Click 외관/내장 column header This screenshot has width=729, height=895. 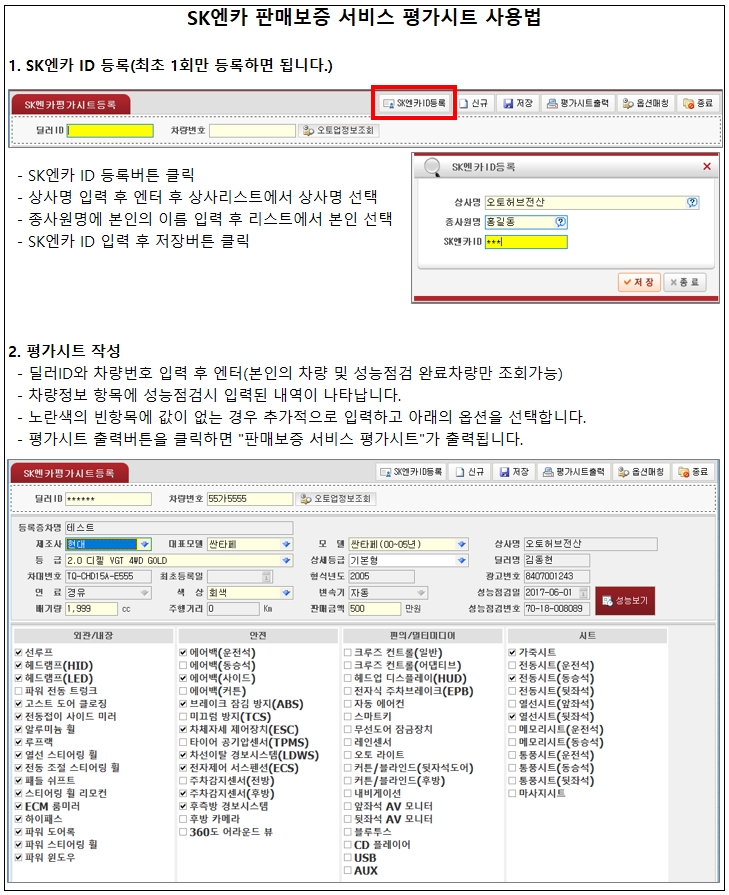(93, 636)
